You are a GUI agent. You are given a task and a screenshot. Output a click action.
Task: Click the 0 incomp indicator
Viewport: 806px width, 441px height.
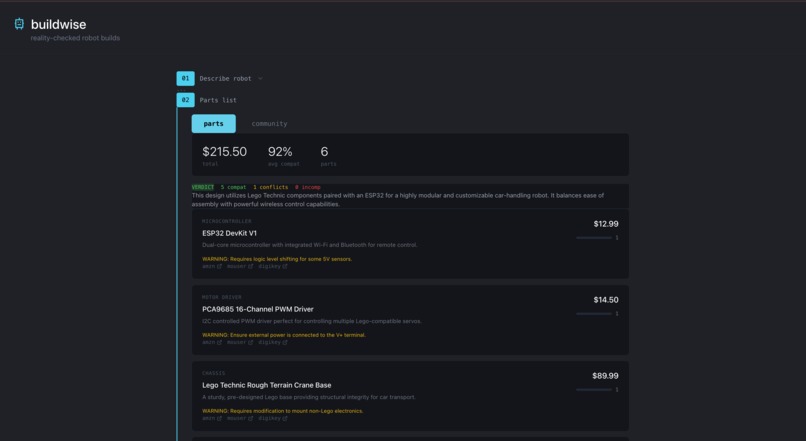click(307, 187)
